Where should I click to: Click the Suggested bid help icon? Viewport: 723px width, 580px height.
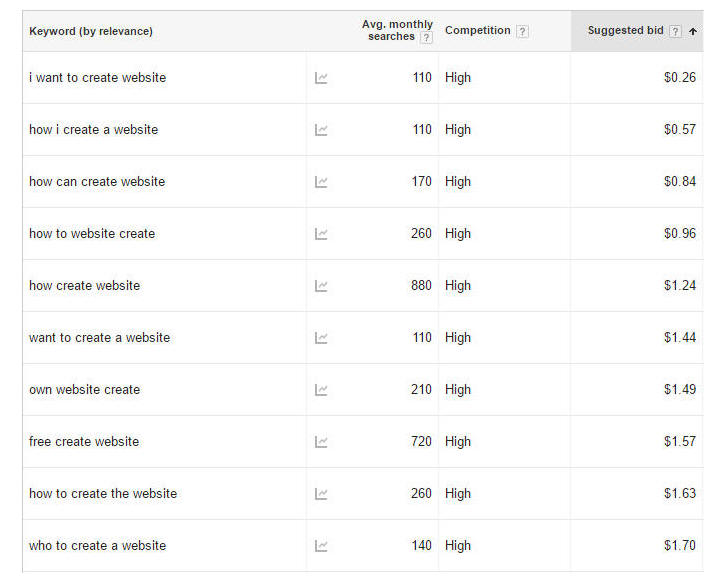[676, 31]
